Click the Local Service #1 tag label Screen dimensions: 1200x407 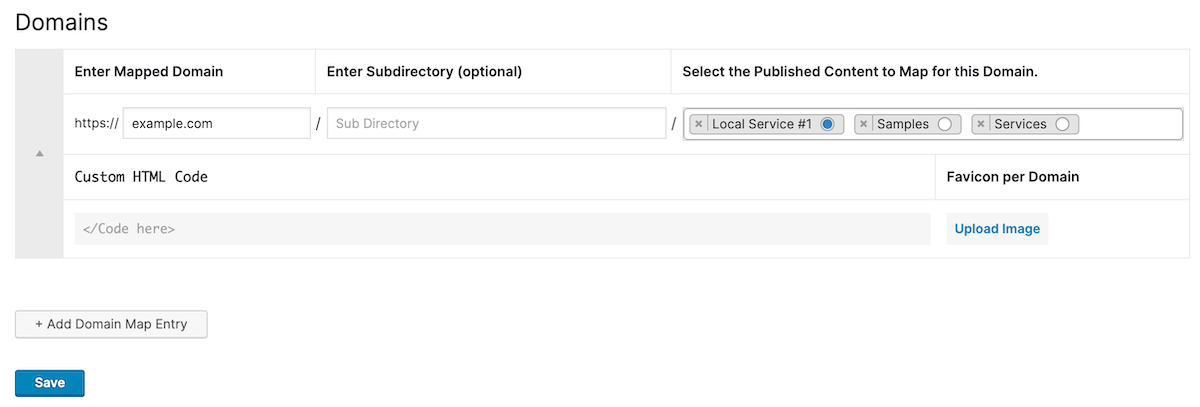(x=762, y=124)
